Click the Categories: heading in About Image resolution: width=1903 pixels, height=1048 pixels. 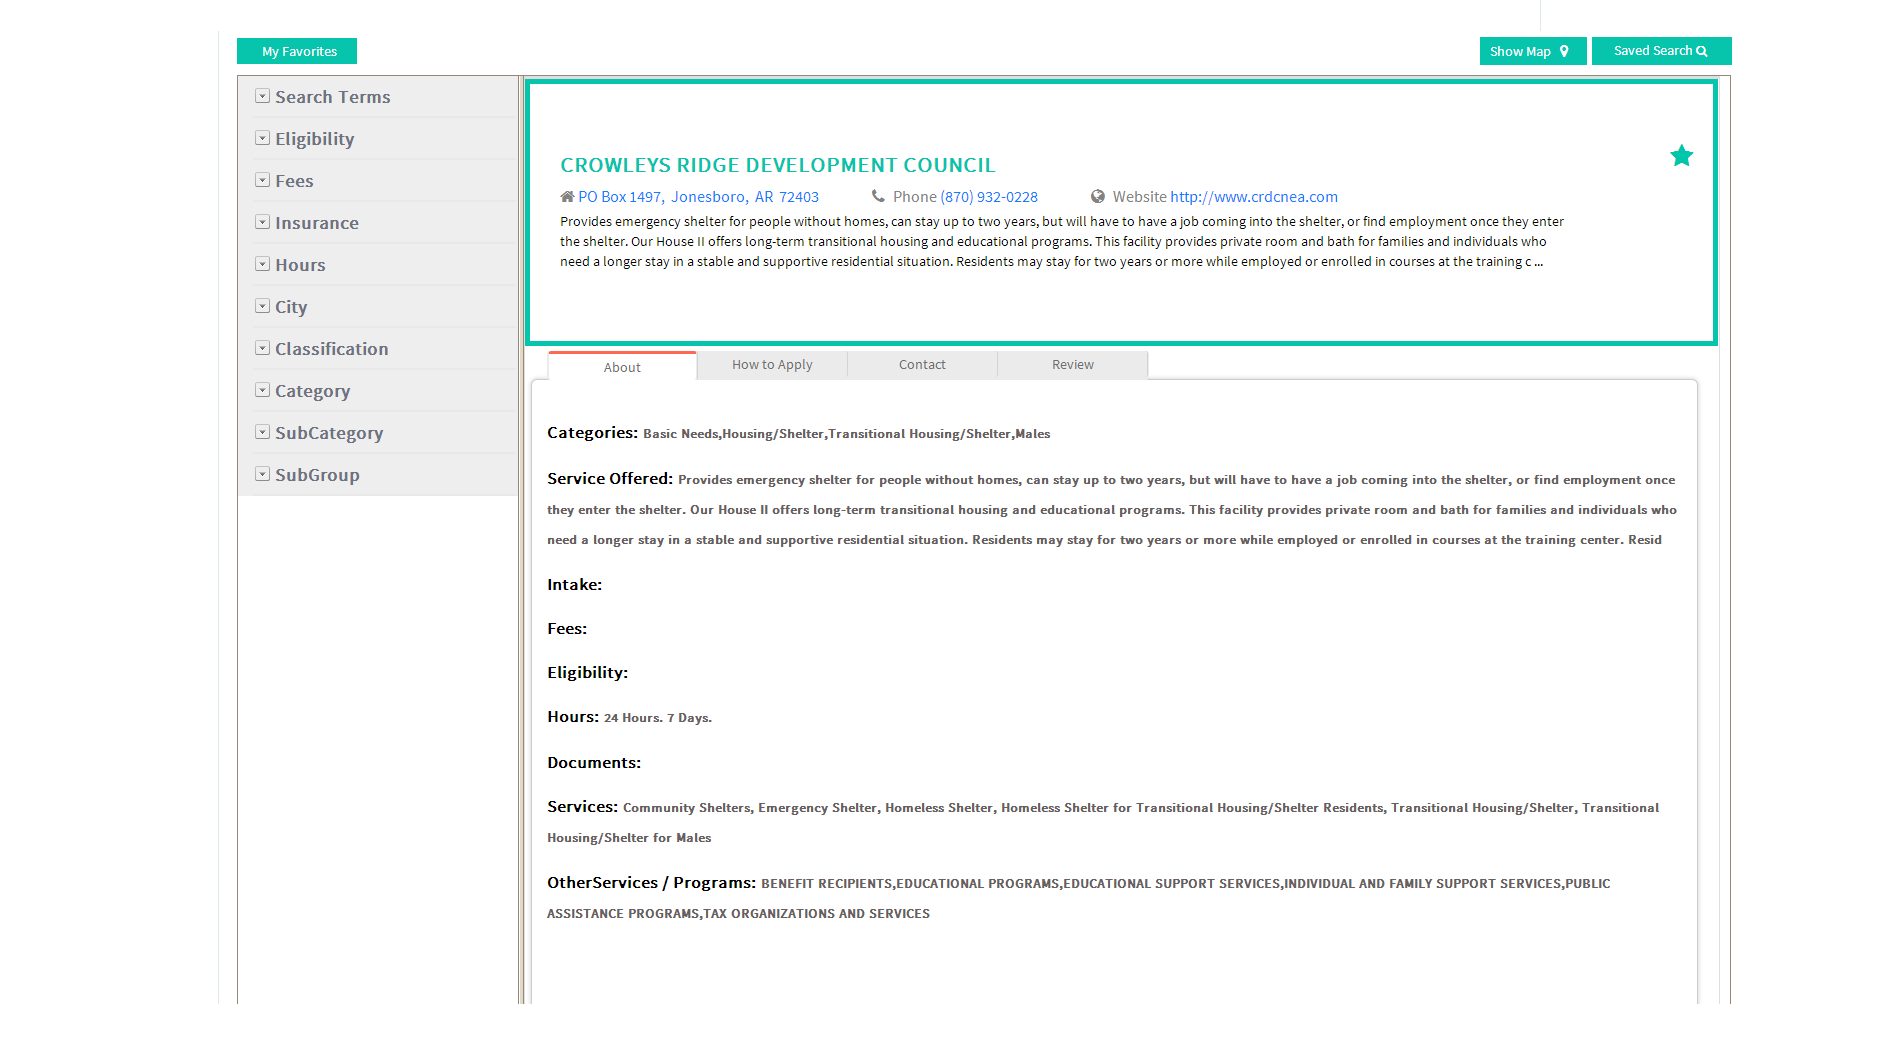(x=592, y=433)
